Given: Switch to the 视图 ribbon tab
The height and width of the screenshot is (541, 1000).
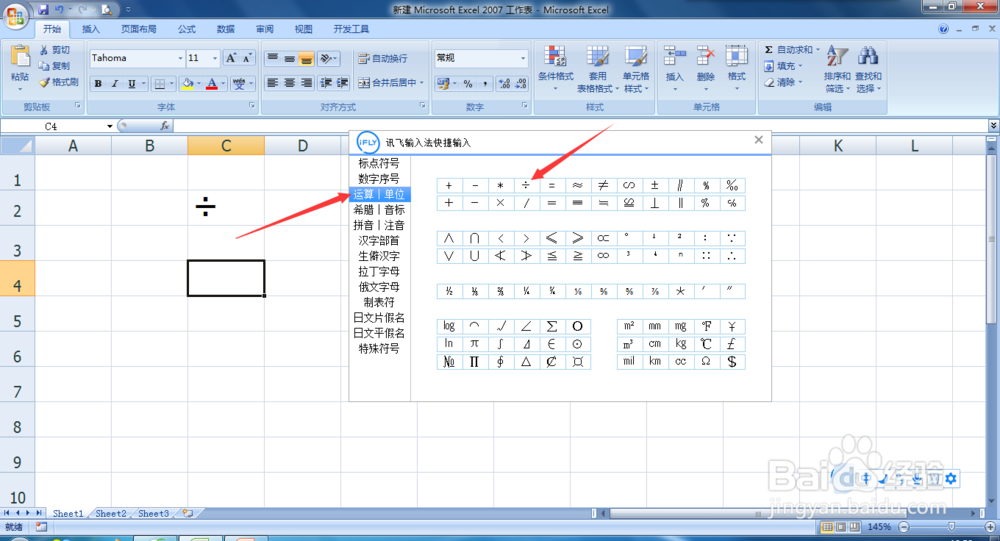Looking at the screenshot, I should click(x=304, y=29).
